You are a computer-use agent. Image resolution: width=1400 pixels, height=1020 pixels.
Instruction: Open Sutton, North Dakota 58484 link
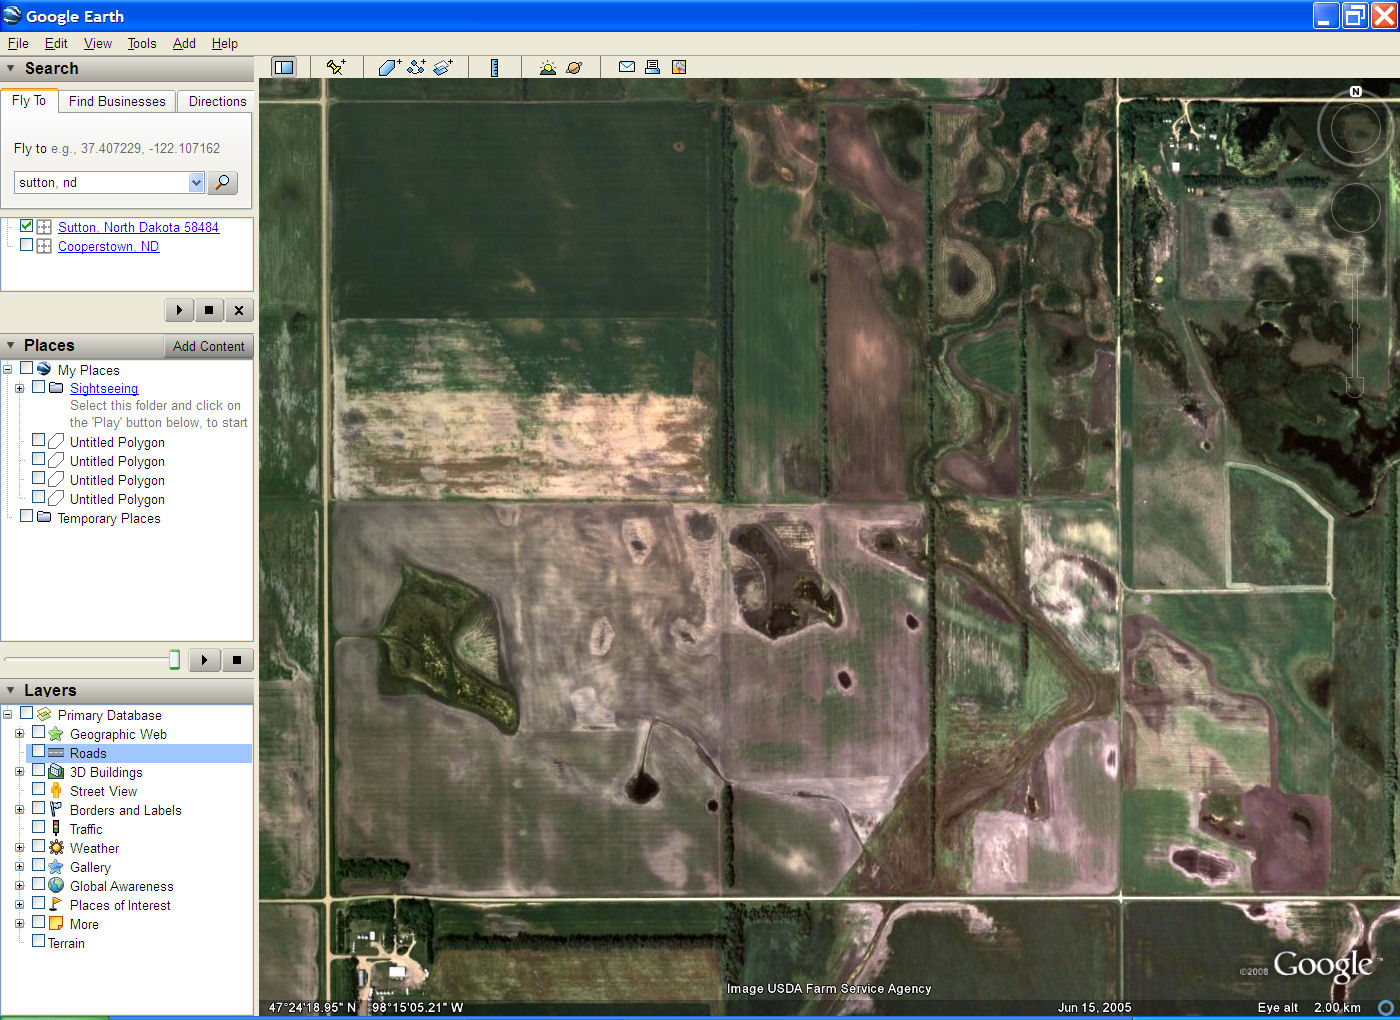(138, 227)
